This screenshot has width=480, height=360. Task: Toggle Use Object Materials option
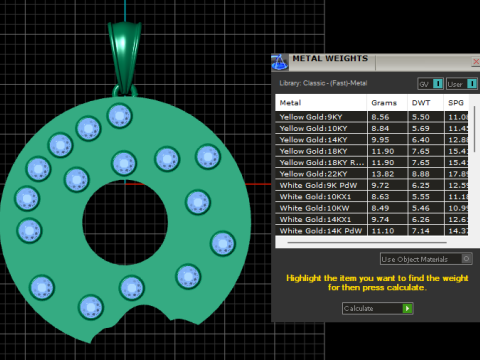pos(426,259)
